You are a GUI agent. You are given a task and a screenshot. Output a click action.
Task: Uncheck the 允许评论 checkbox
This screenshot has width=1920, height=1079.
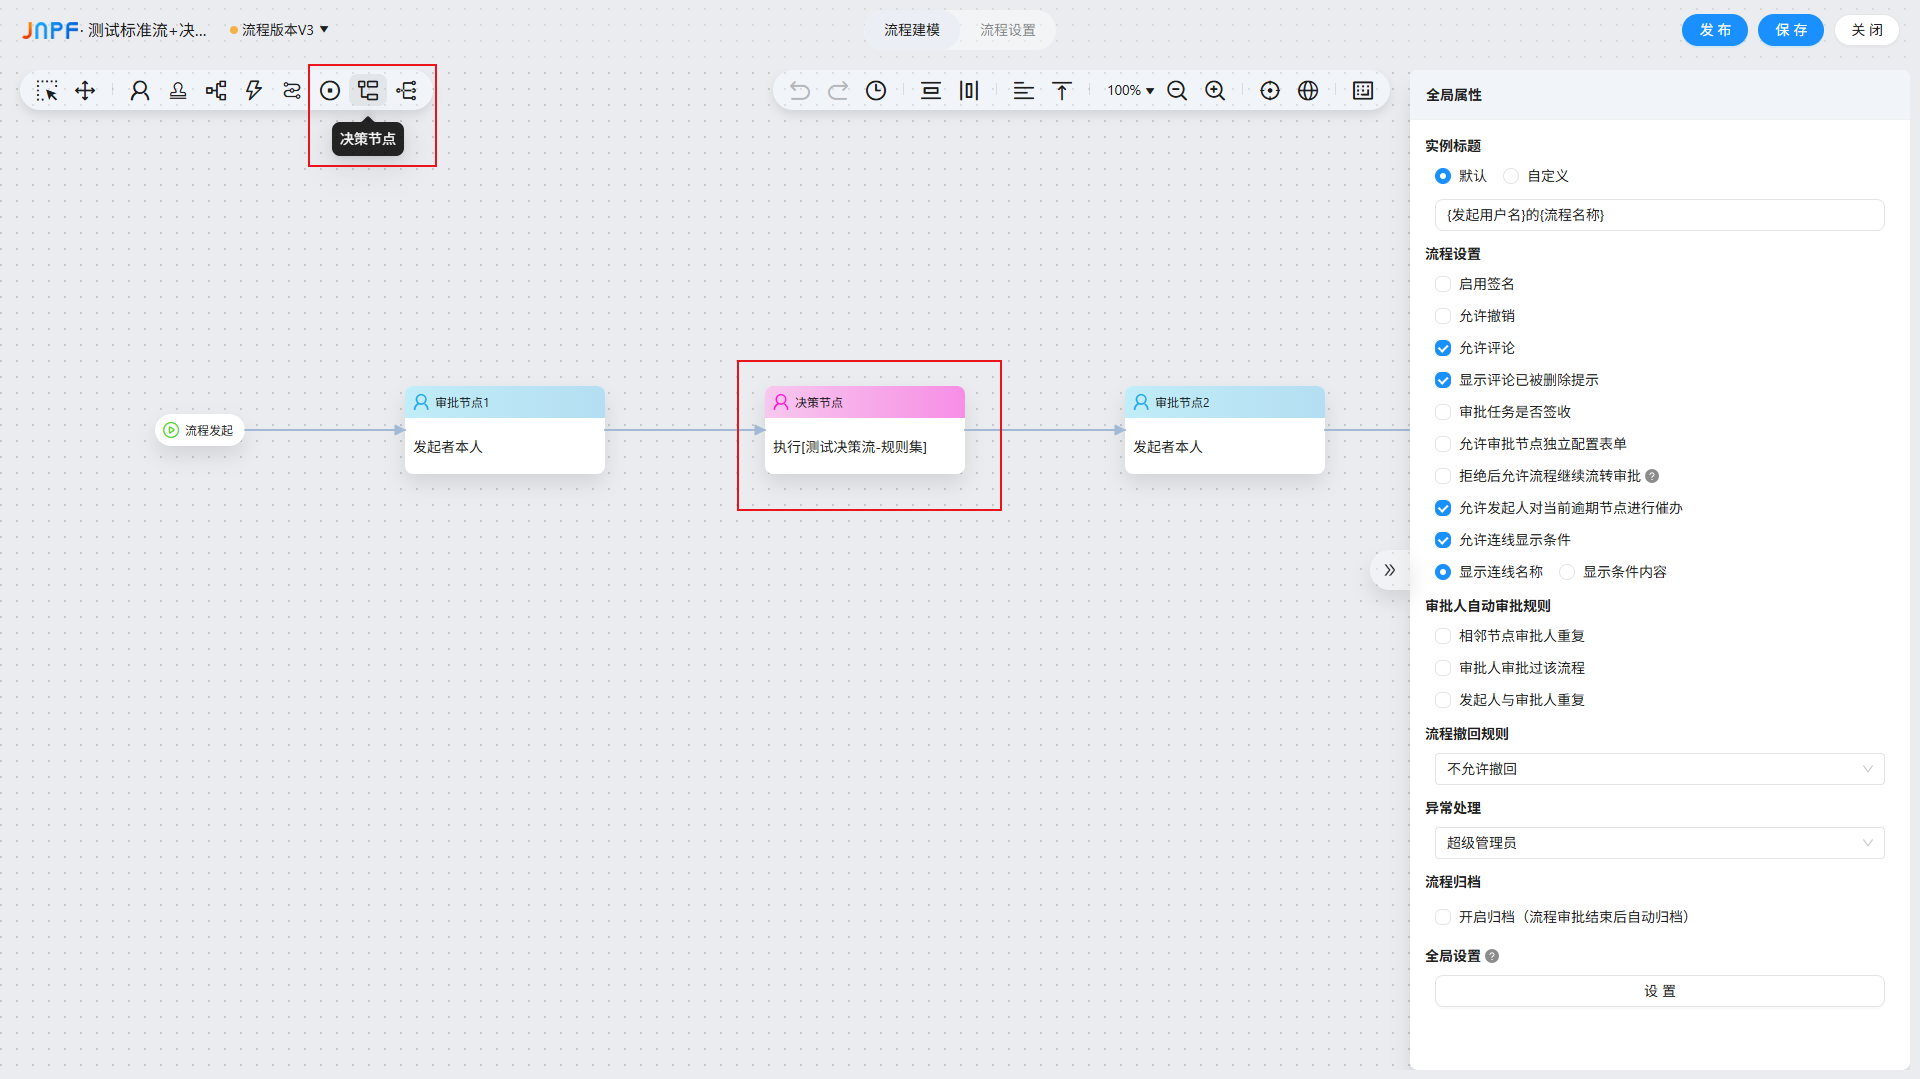[x=1443, y=348]
